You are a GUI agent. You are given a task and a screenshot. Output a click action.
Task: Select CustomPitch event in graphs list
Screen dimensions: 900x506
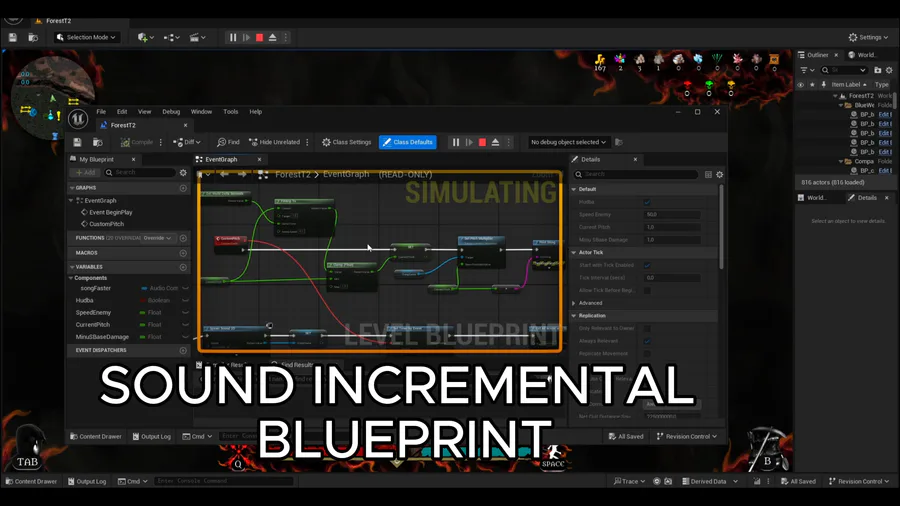(107, 224)
